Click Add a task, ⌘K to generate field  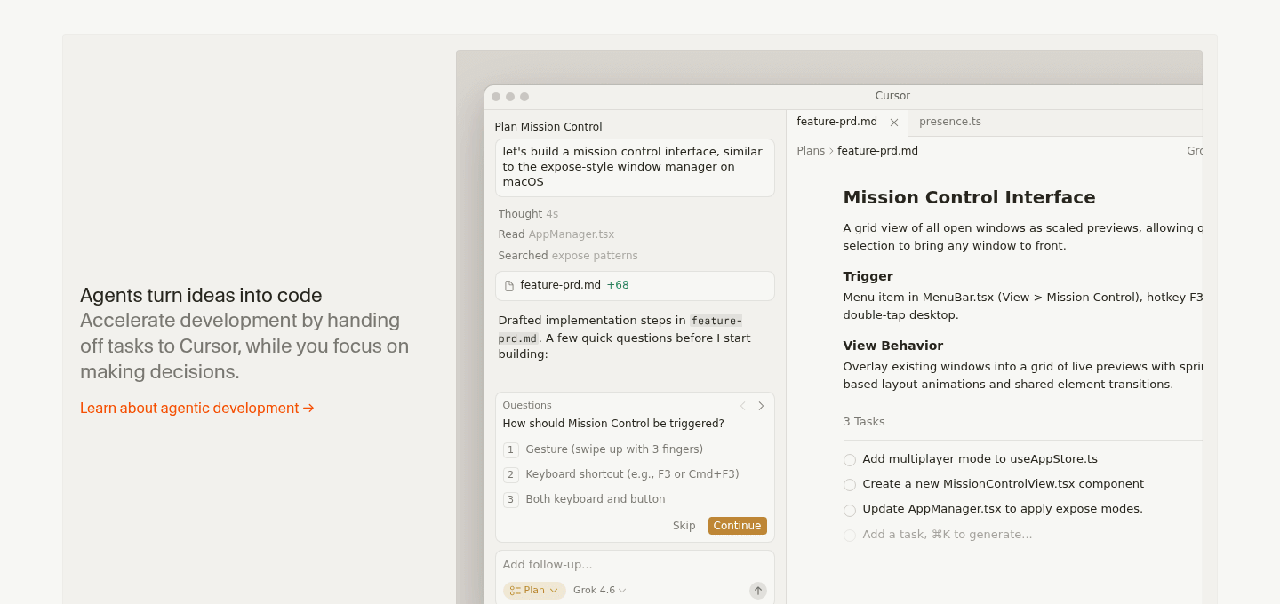click(x=947, y=535)
